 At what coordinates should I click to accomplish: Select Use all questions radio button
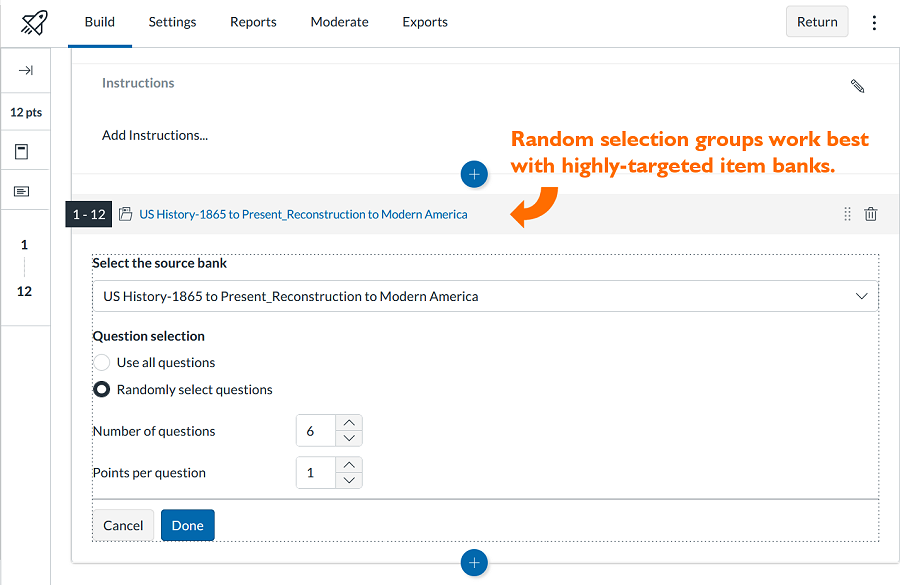pos(102,362)
